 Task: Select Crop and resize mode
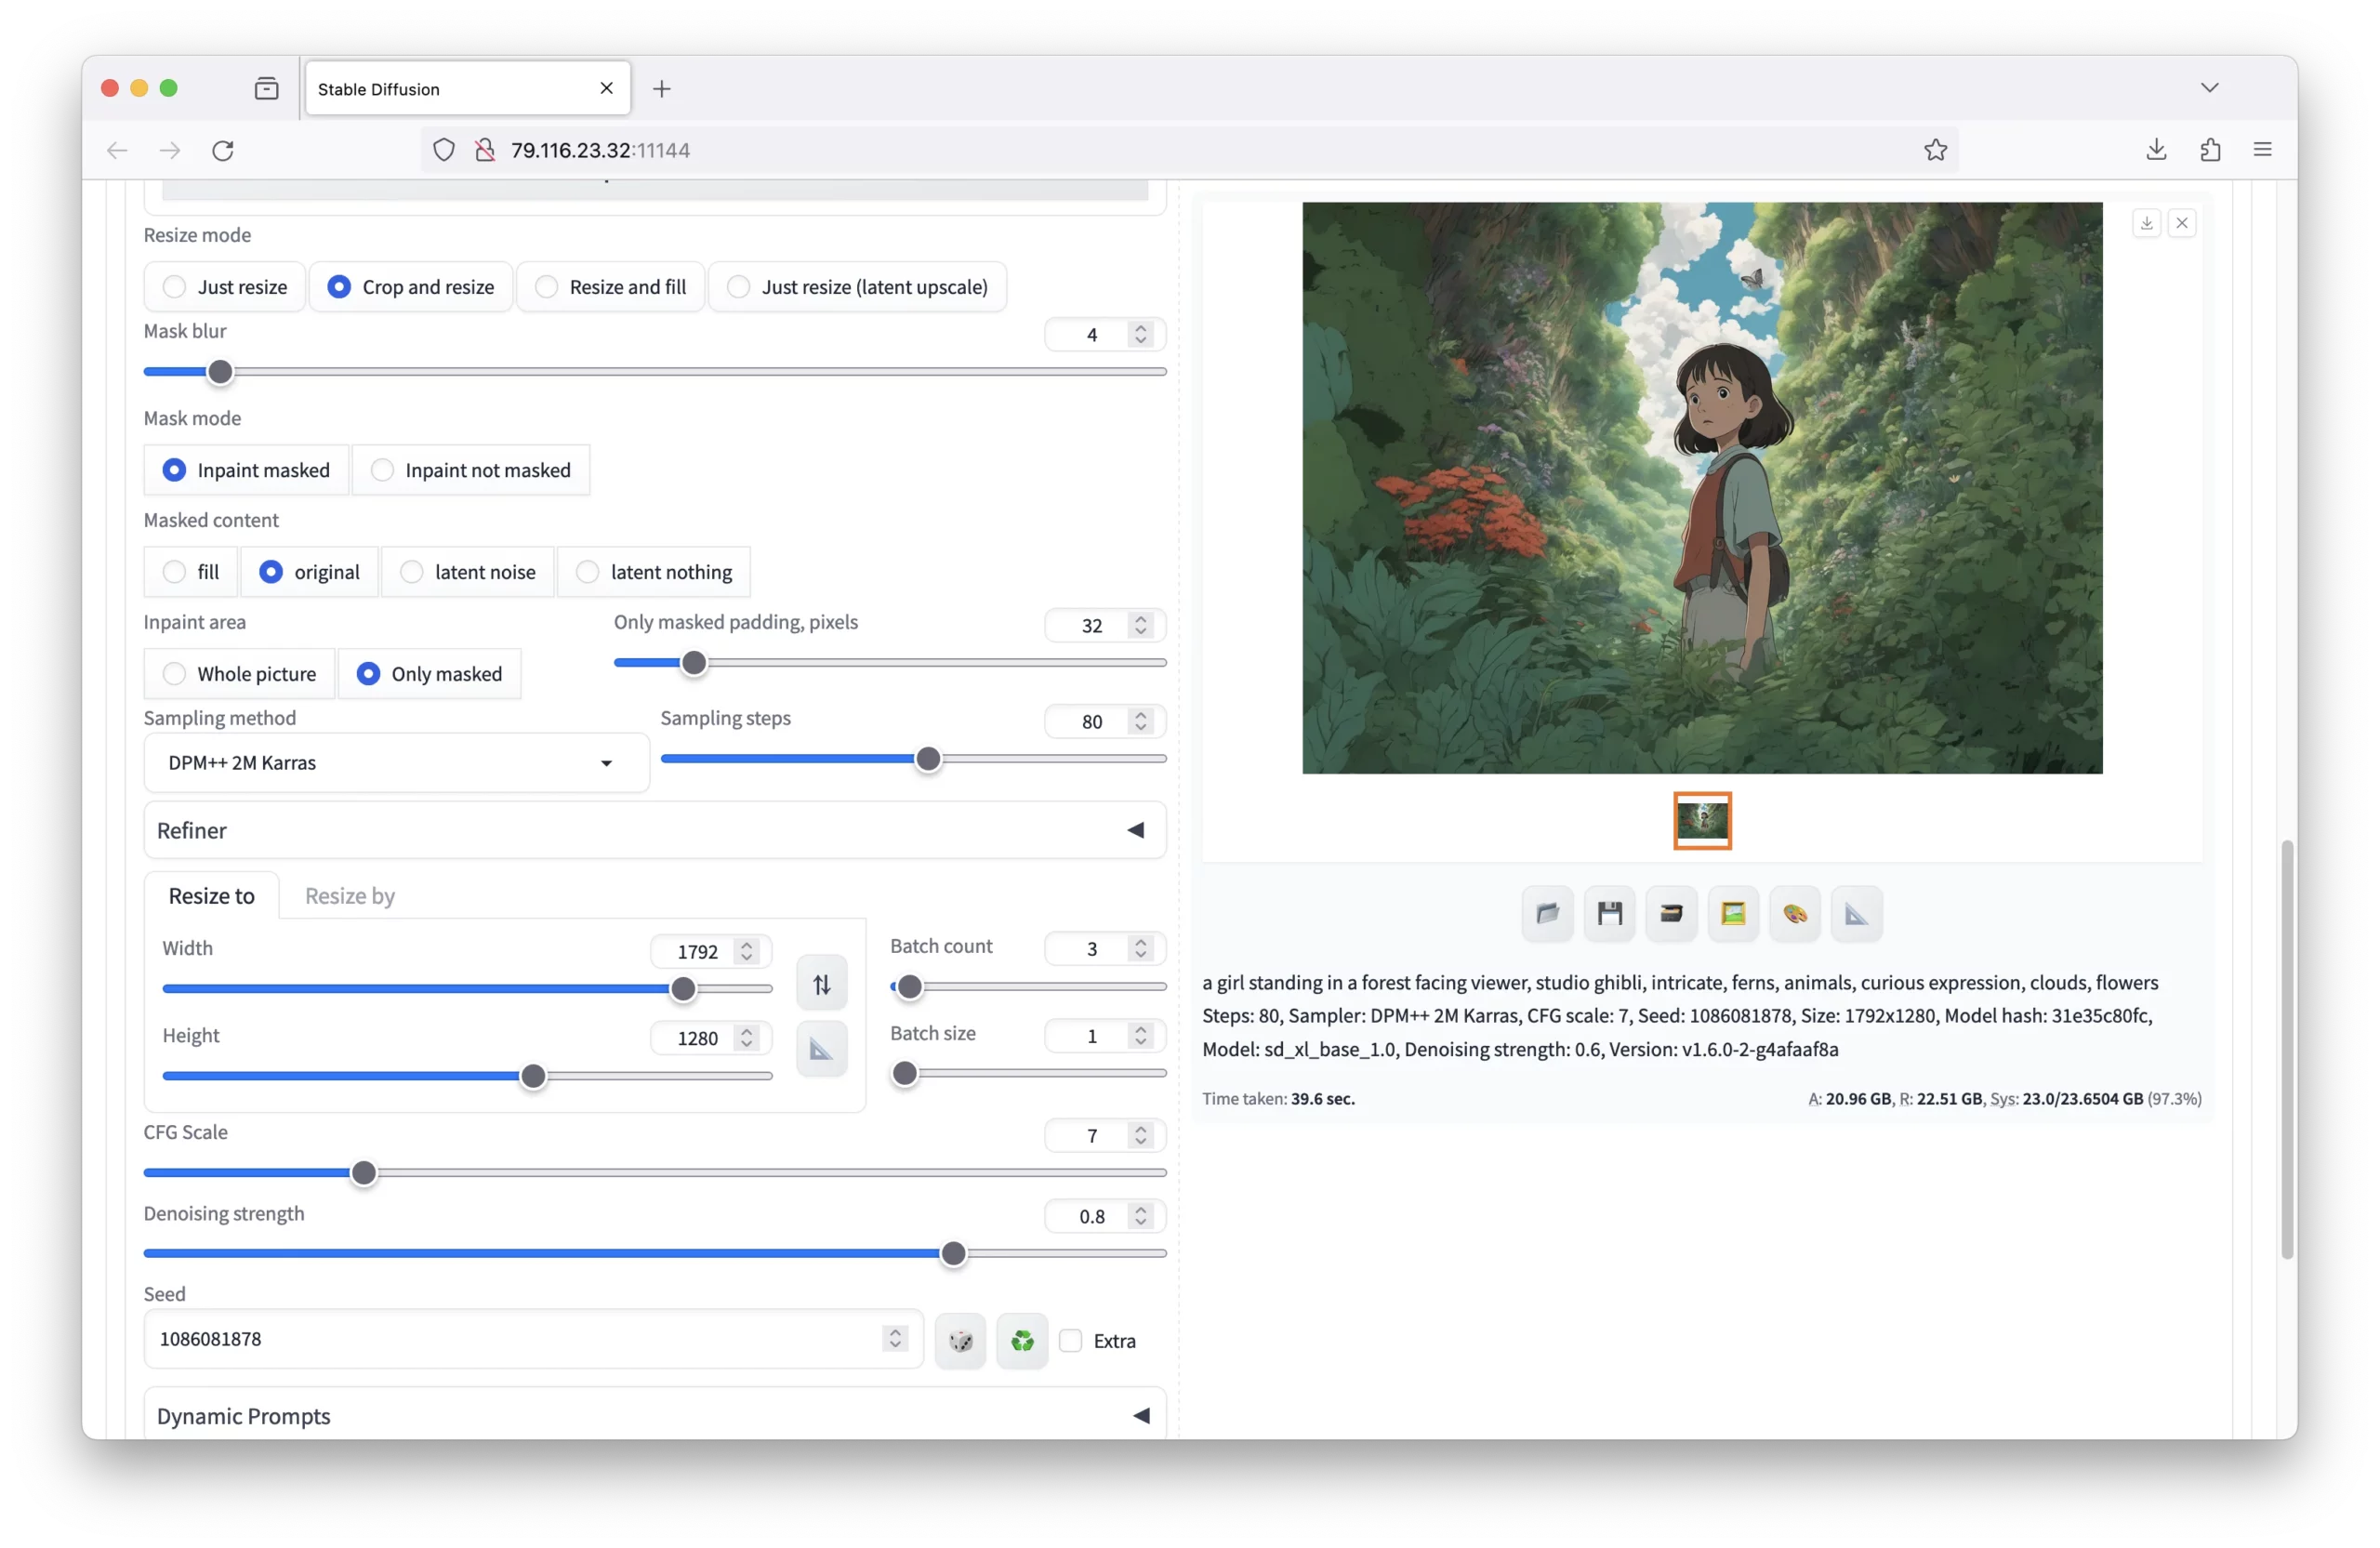click(411, 287)
